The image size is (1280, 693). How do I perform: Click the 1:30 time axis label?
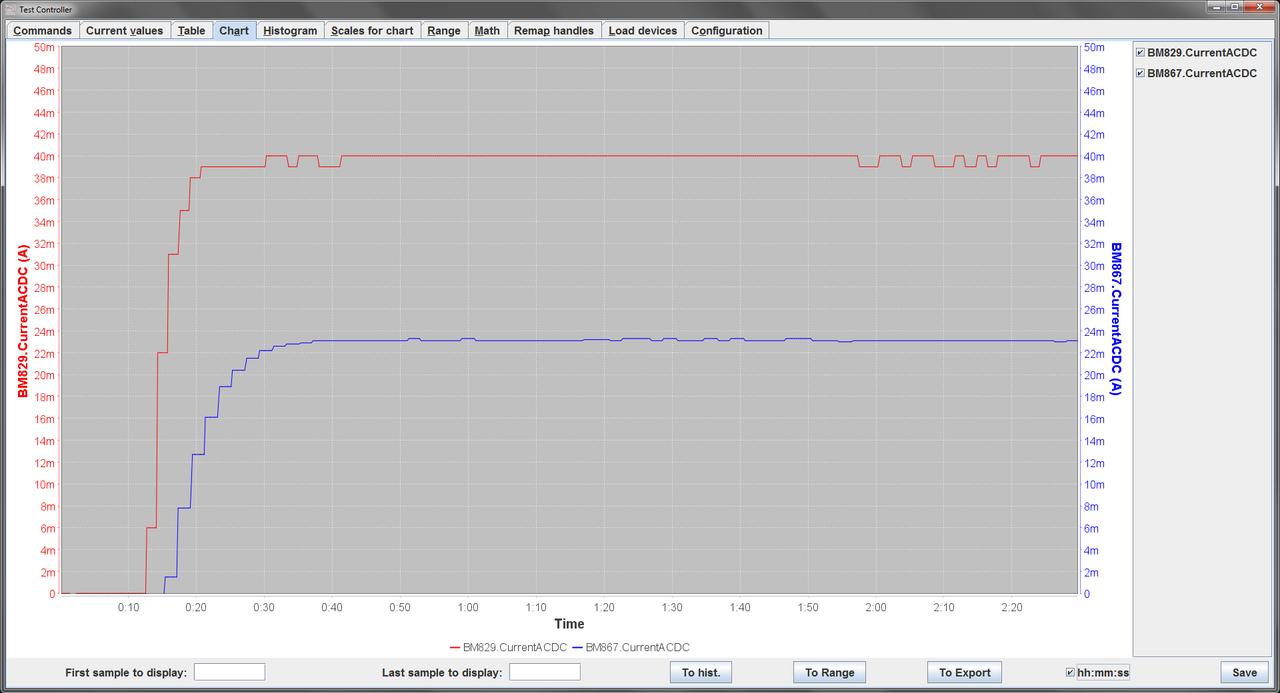click(671, 607)
